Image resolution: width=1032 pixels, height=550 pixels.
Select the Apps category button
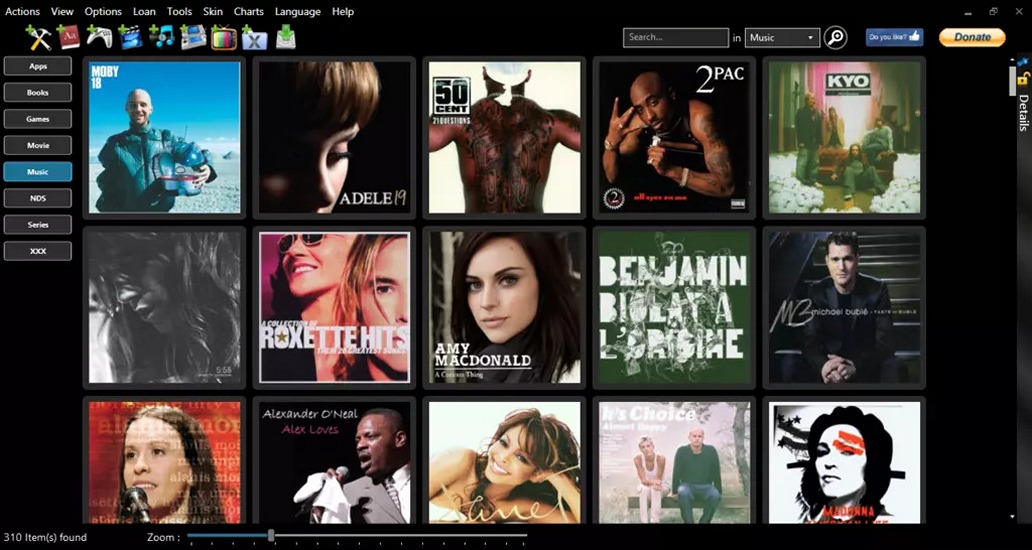[38, 66]
